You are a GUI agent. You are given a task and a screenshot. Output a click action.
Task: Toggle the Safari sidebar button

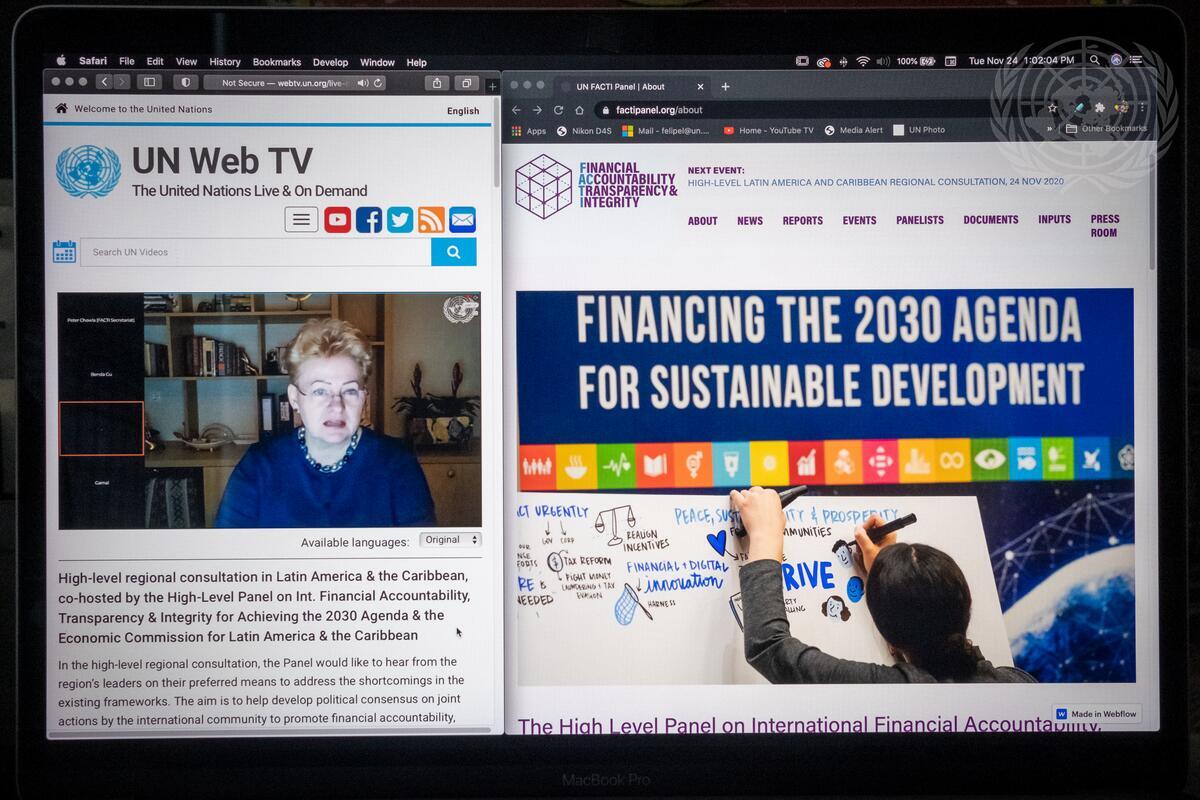click(x=150, y=83)
